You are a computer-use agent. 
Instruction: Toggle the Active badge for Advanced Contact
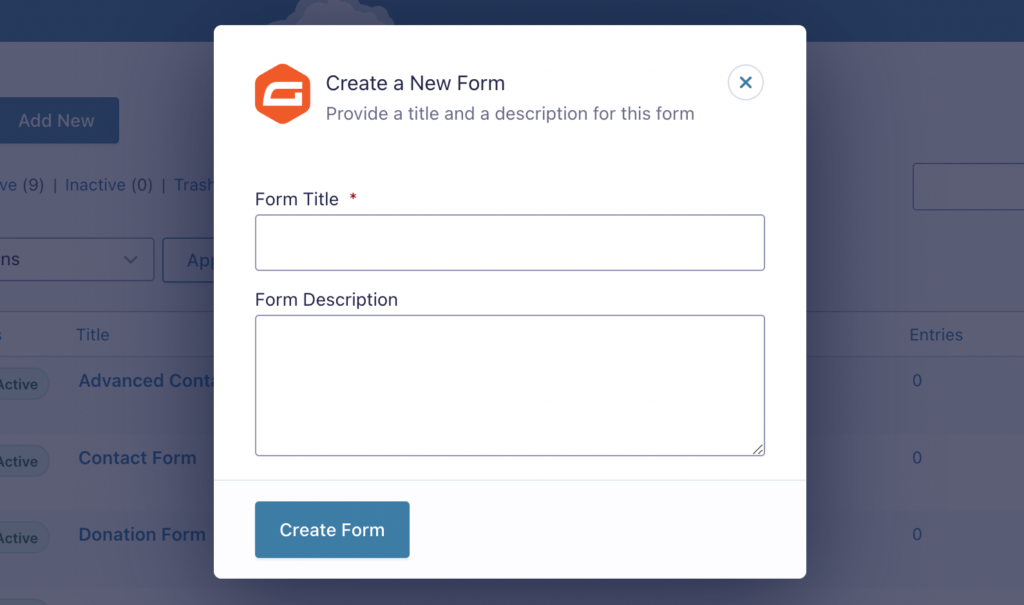tap(18, 384)
